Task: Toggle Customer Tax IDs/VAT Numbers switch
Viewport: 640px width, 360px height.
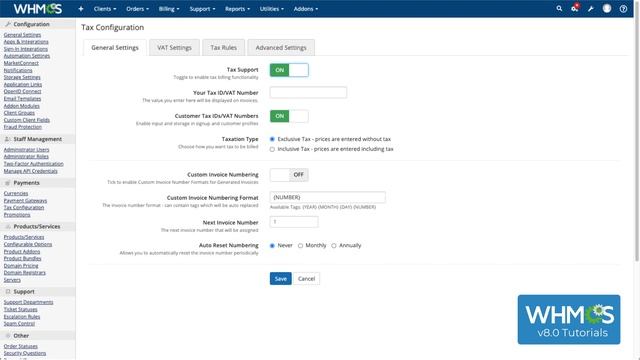Action: tap(289, 116)
